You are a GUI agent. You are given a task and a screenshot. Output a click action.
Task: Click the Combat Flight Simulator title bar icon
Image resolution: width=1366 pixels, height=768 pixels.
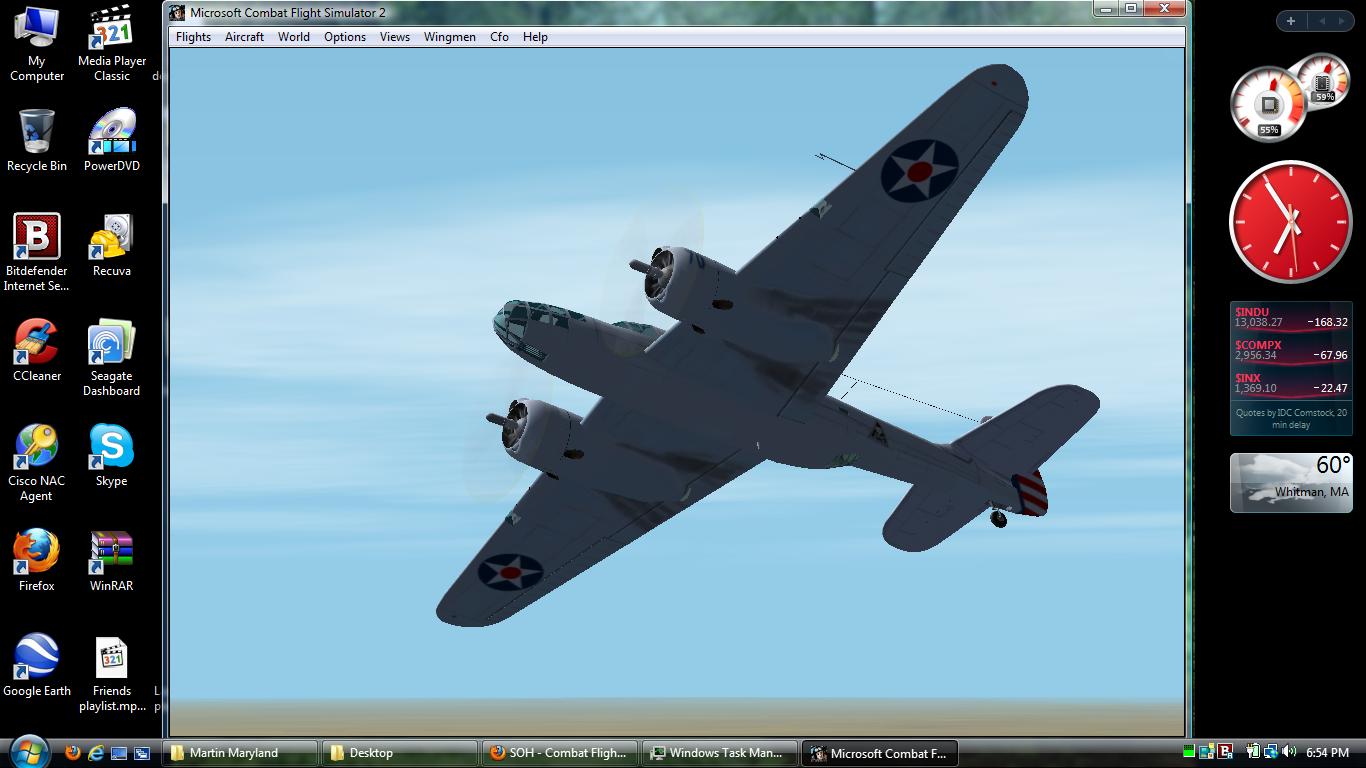pos(177,13)
